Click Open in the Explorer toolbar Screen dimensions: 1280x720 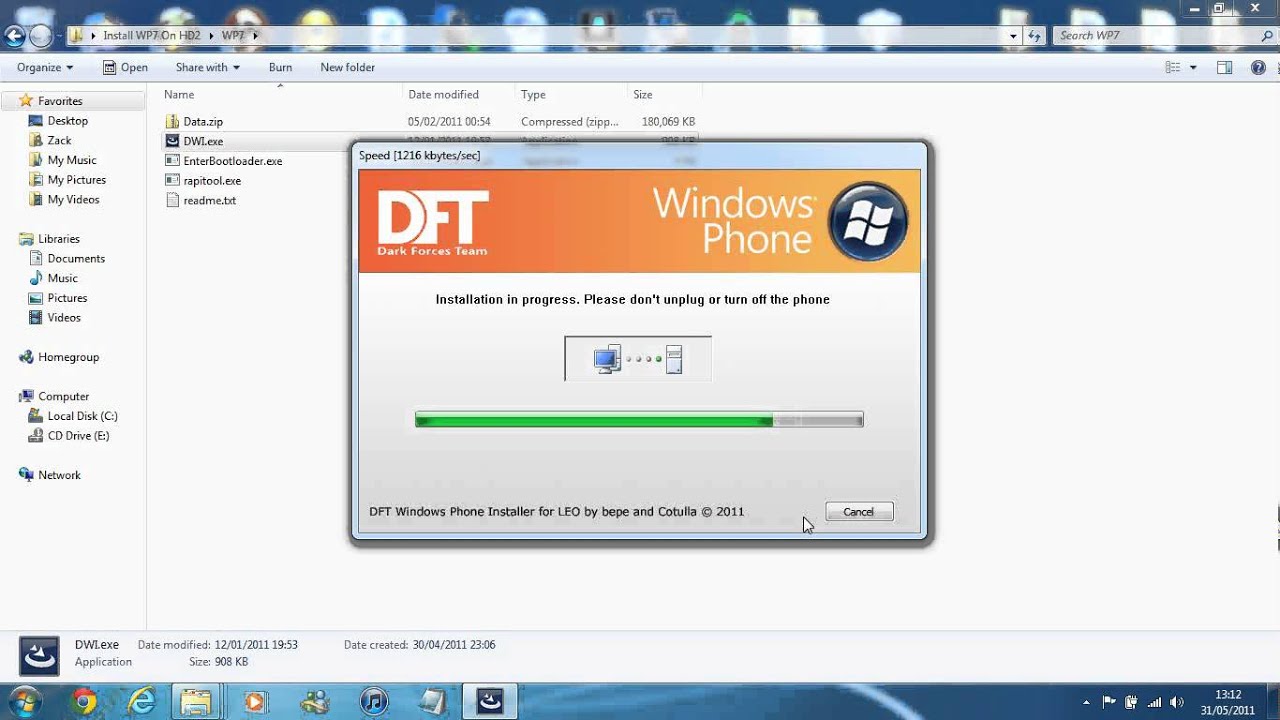125,67
